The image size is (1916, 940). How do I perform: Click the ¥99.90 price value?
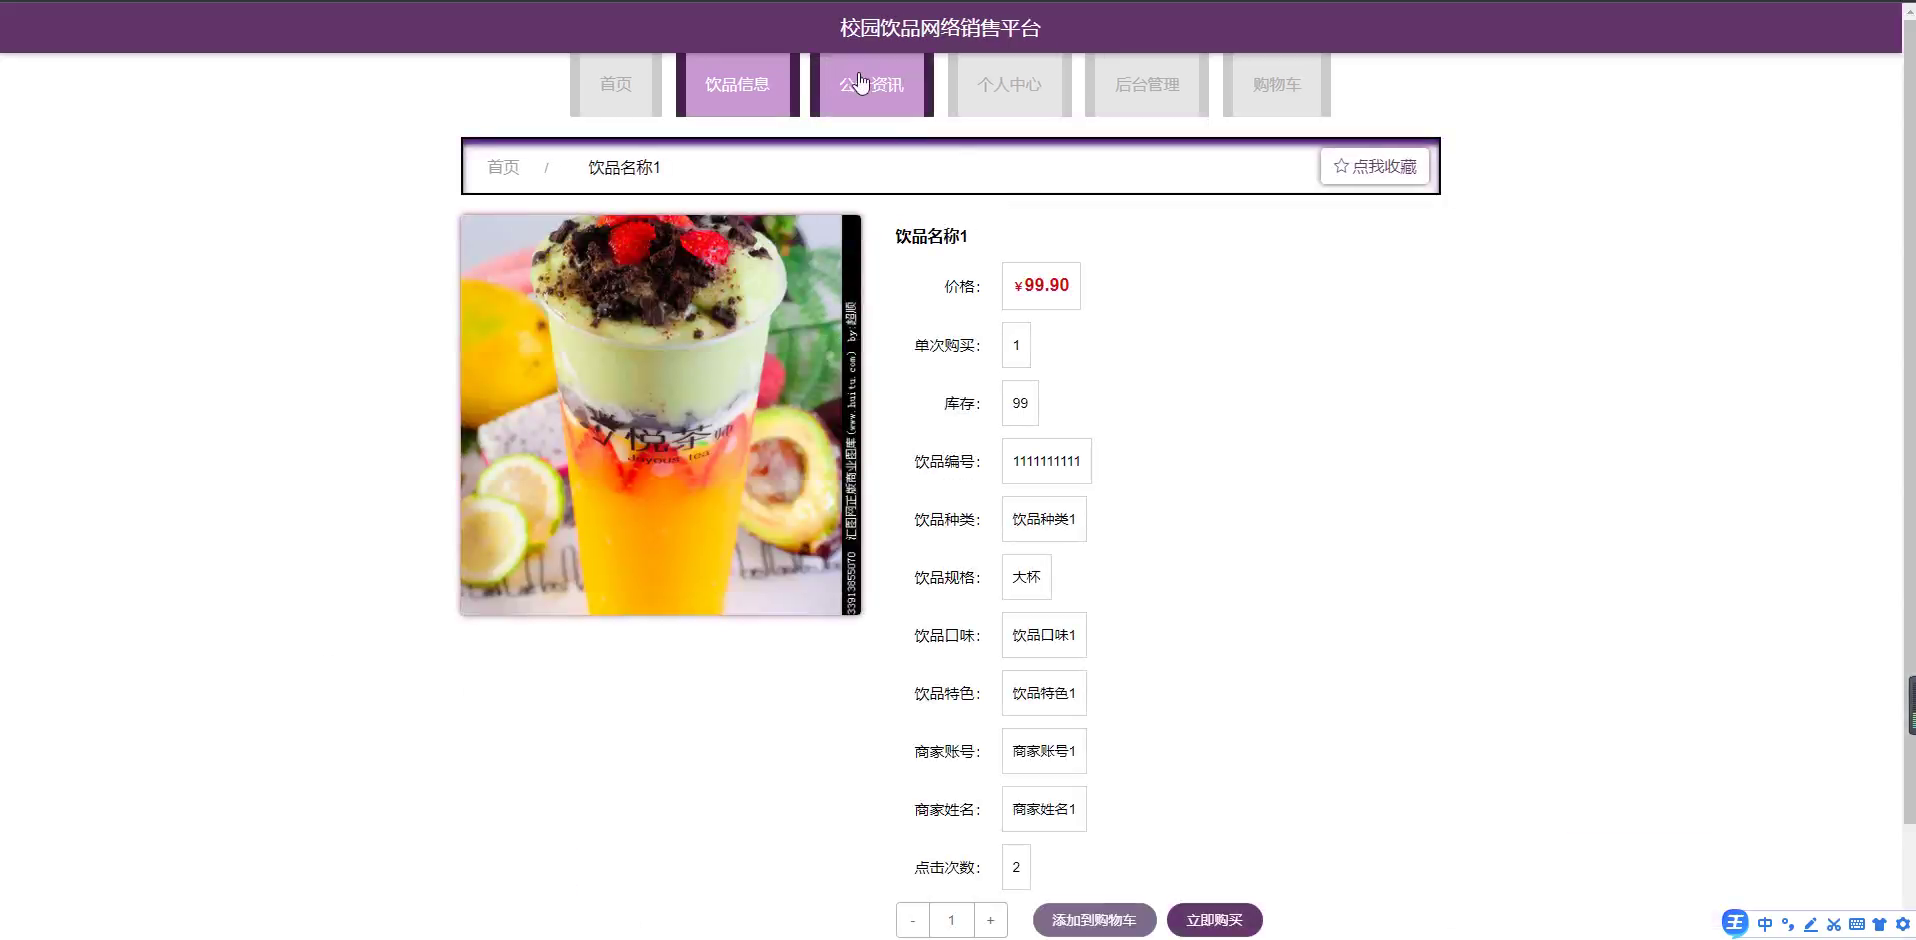pyautogui.click(x=1041, y=286)
